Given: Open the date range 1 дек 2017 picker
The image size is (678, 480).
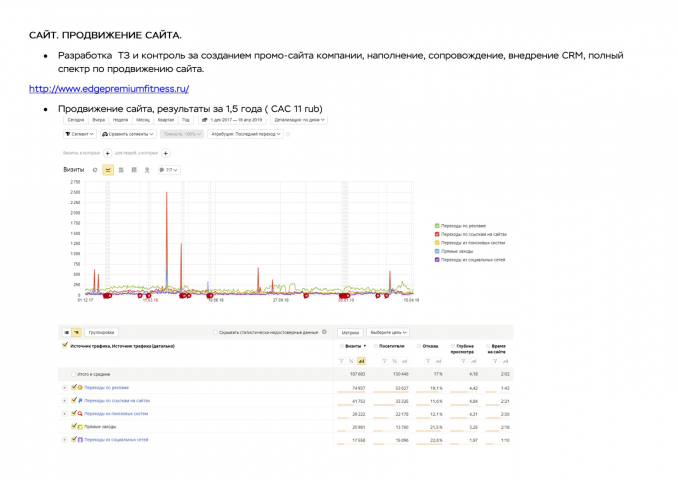Looking at the screenshot, I should [233, 120].
